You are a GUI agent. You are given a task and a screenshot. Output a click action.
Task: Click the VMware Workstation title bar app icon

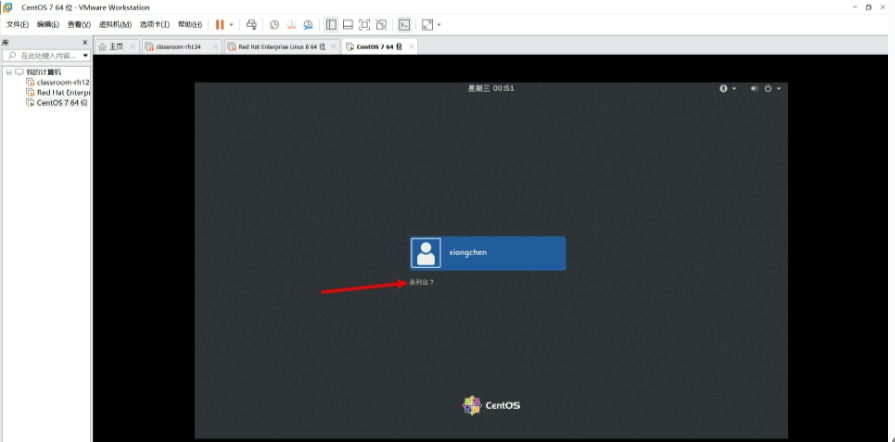tap(7, 7)
